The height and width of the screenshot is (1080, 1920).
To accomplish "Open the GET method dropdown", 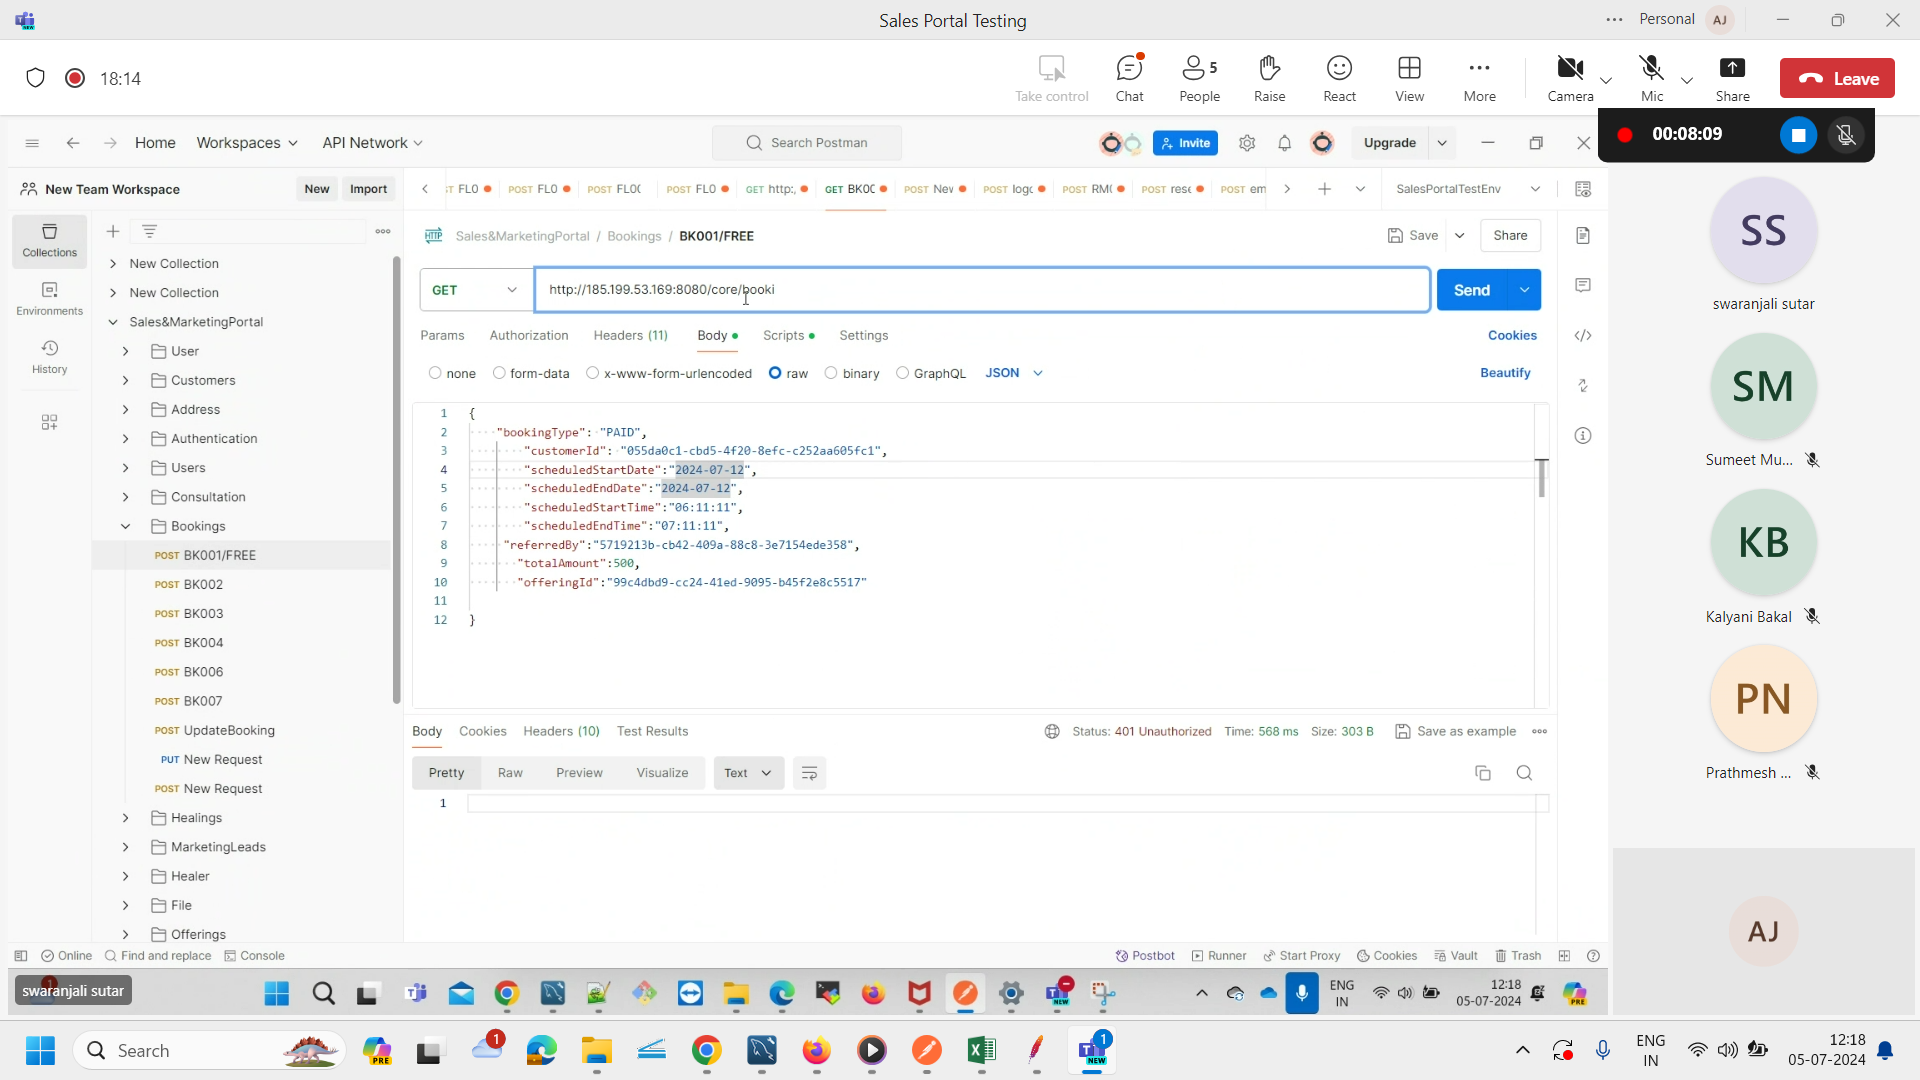I will pos(476,290).
